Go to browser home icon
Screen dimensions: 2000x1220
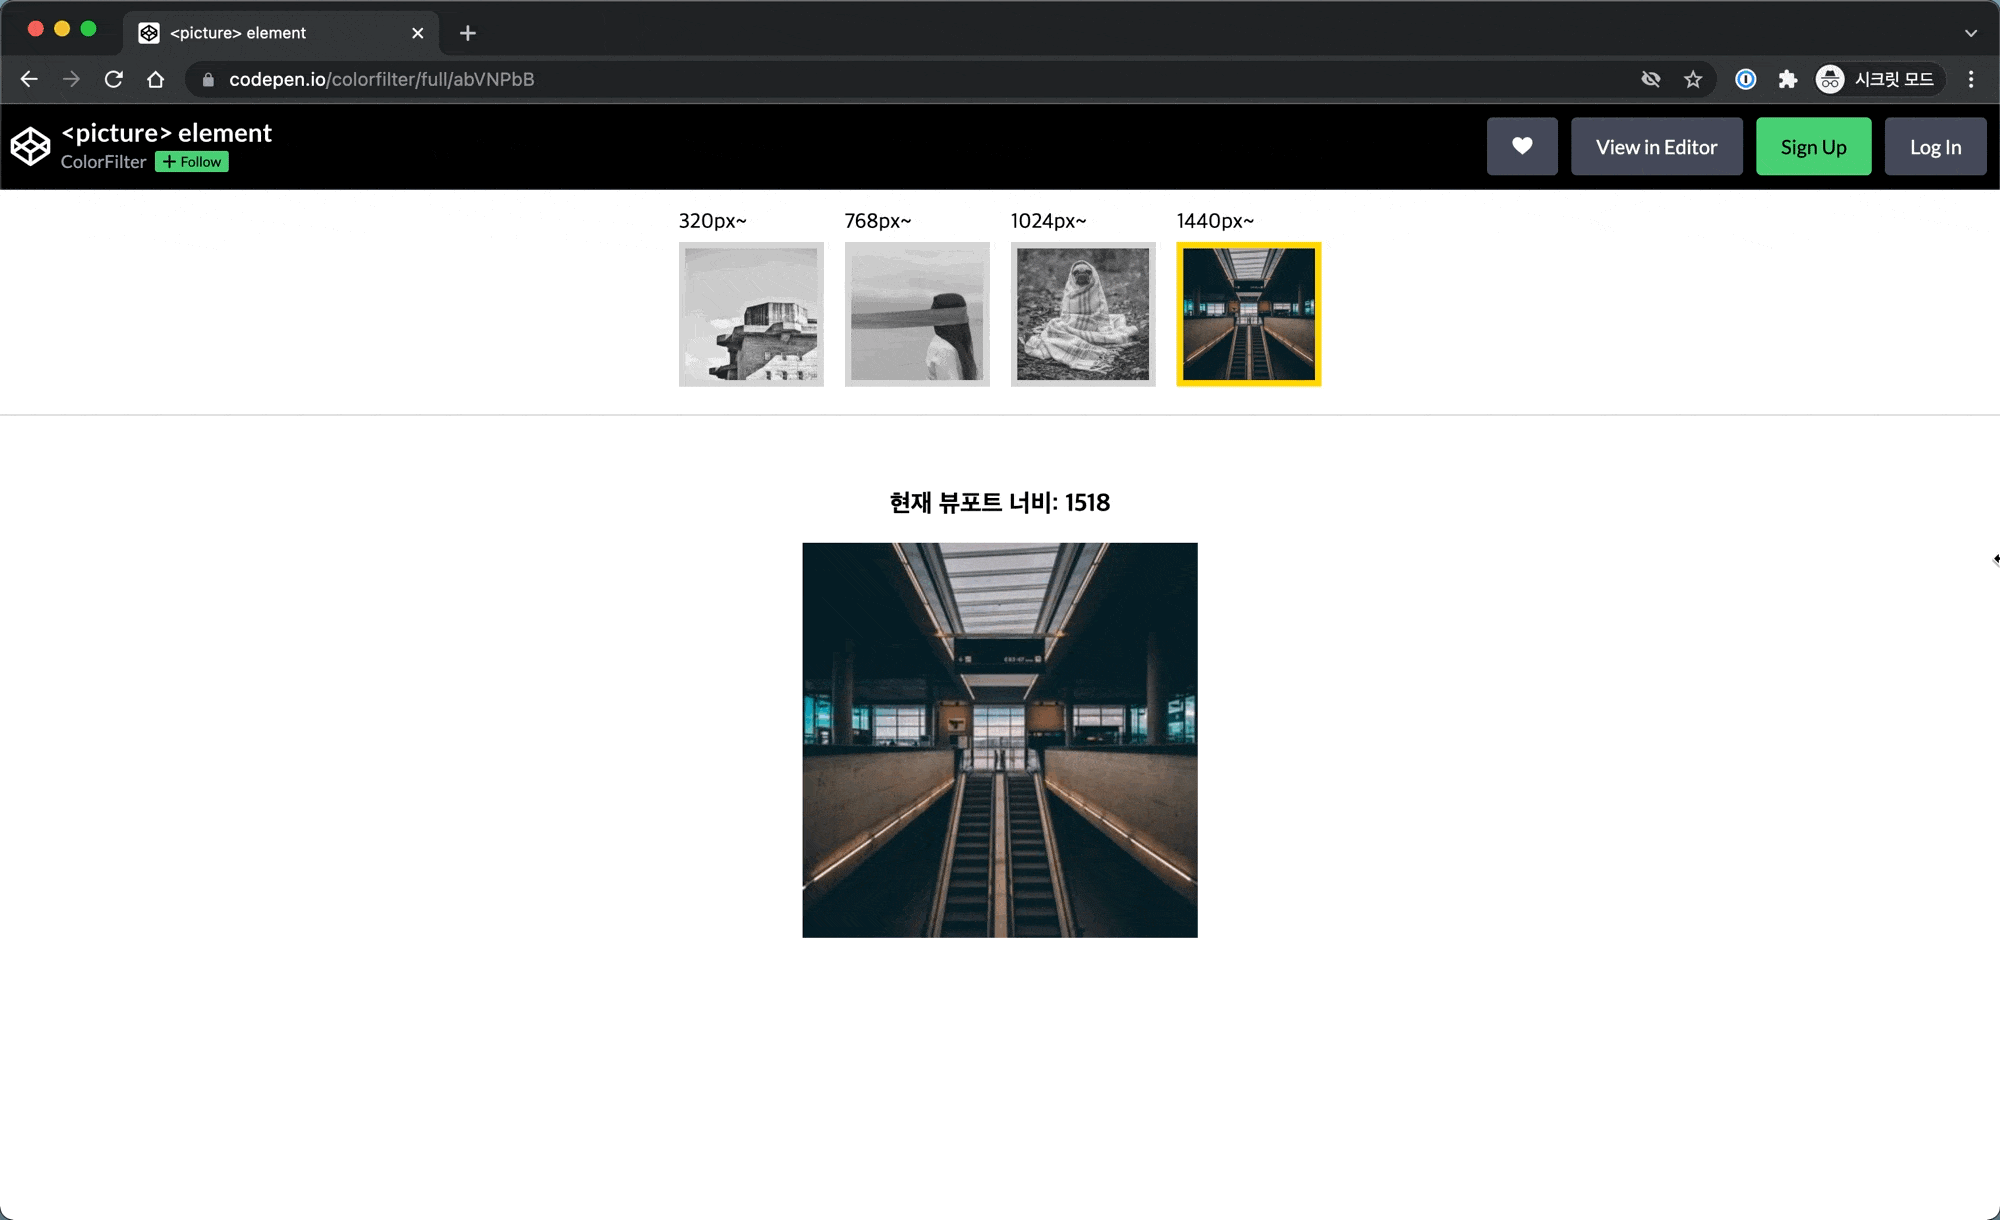pos(155,79)
